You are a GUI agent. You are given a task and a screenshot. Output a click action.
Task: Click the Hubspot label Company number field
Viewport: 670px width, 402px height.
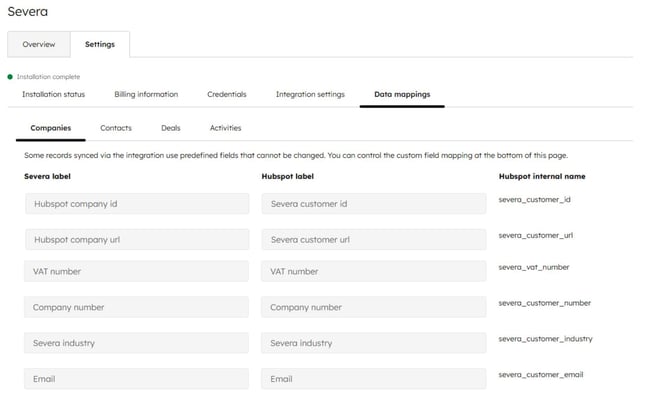[x=374, y=307]
